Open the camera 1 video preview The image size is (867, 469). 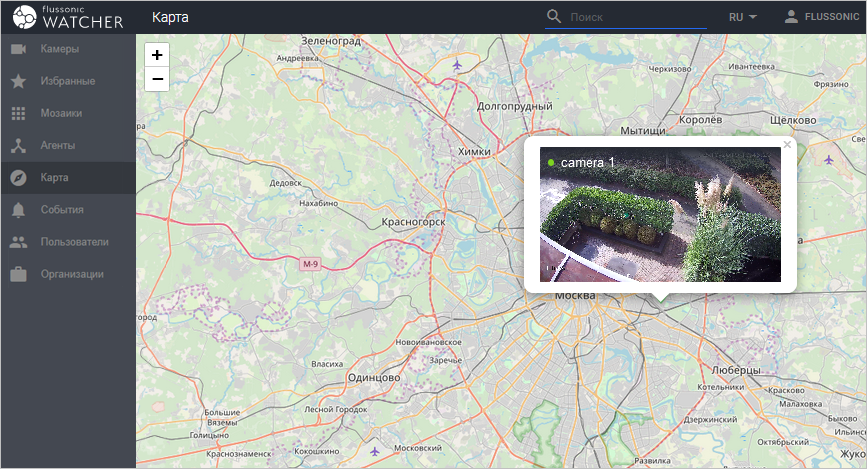pyautogui.click(x=660, y=215)
